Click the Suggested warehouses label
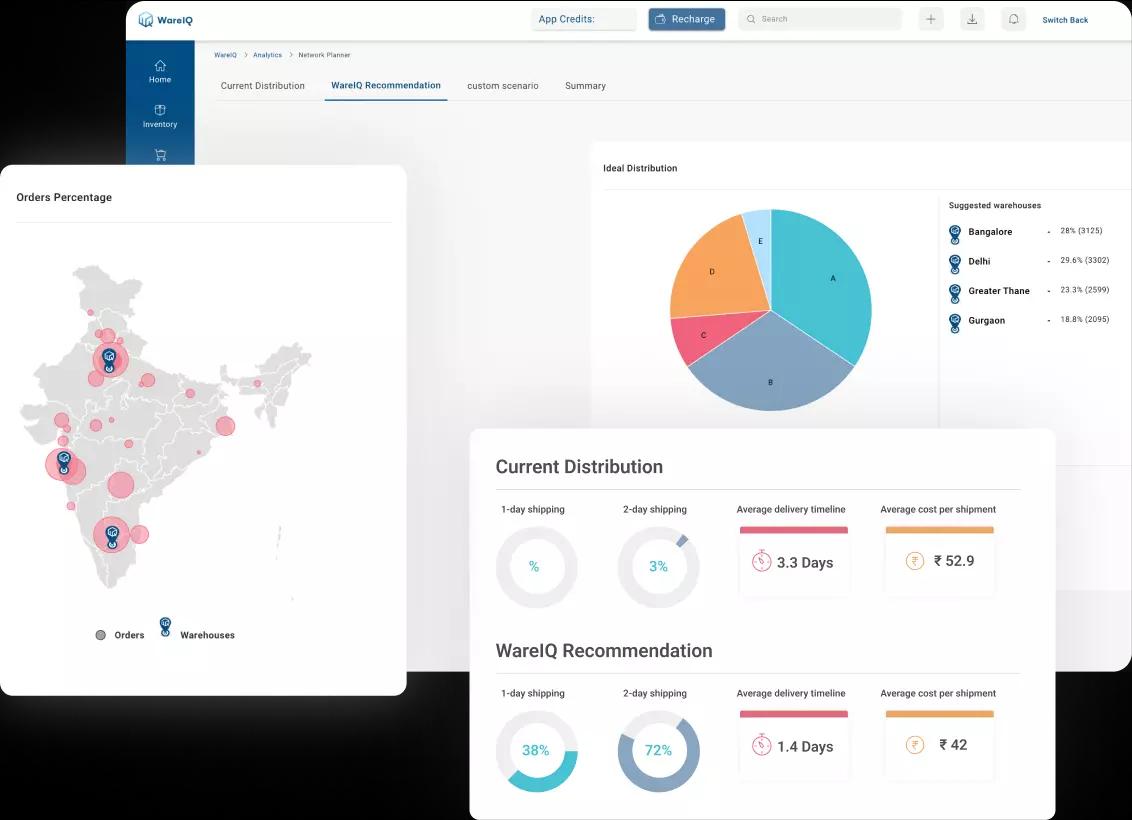This screenshot has width=1132, height=820. (x=994, y=206)
